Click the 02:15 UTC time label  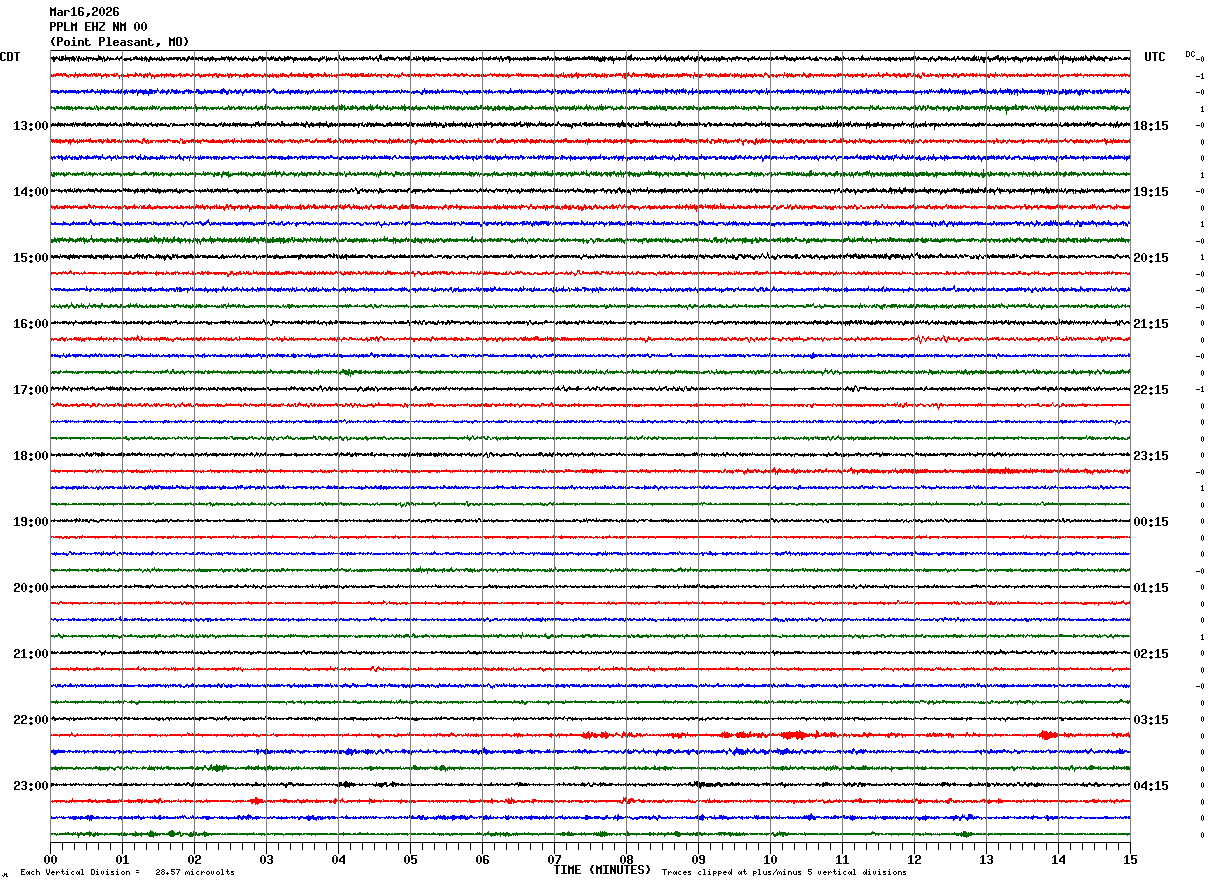[1151, 654]
